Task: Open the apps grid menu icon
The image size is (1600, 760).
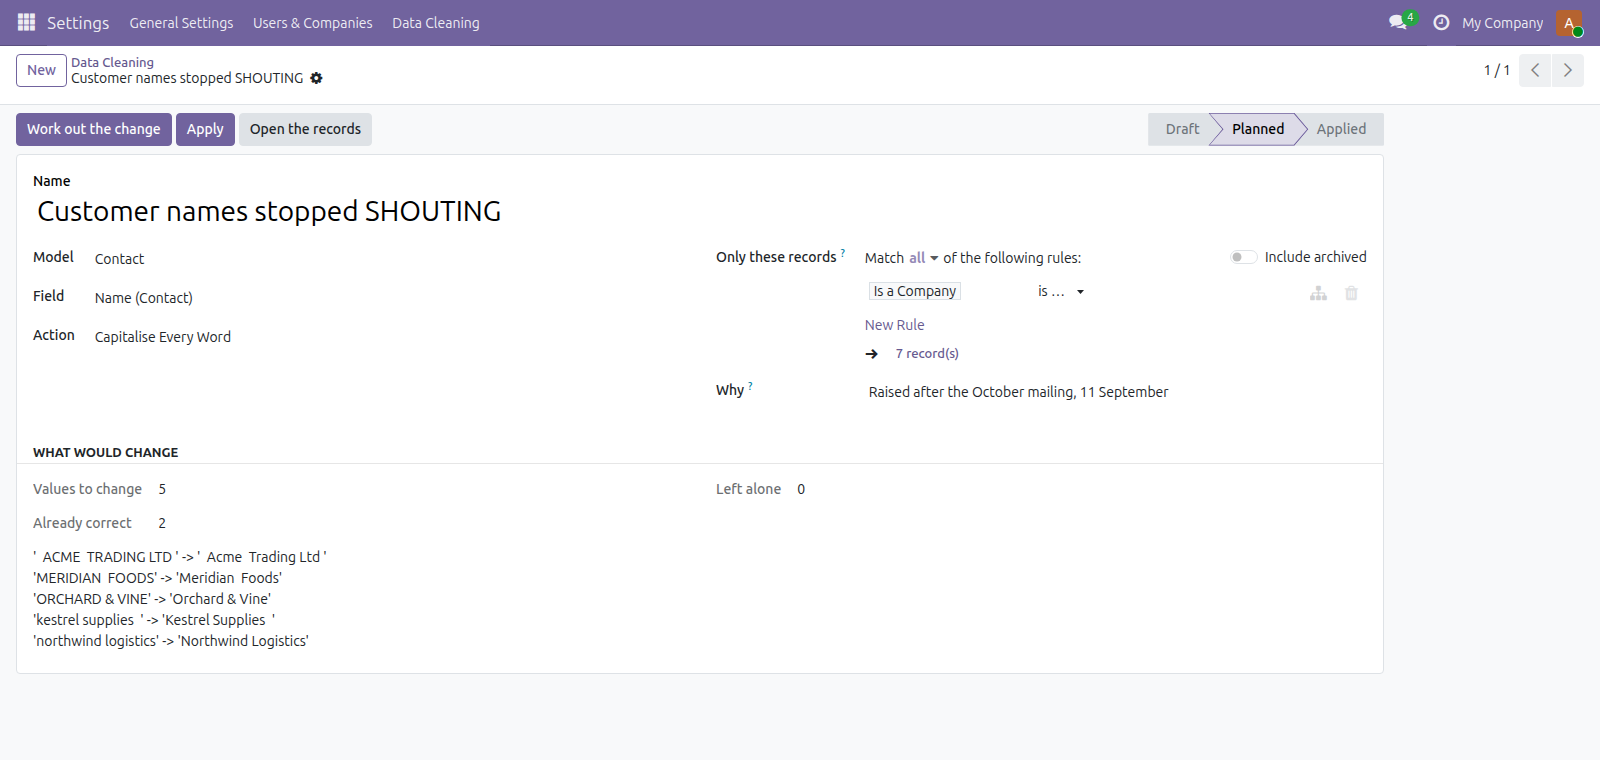Action: 27,22
